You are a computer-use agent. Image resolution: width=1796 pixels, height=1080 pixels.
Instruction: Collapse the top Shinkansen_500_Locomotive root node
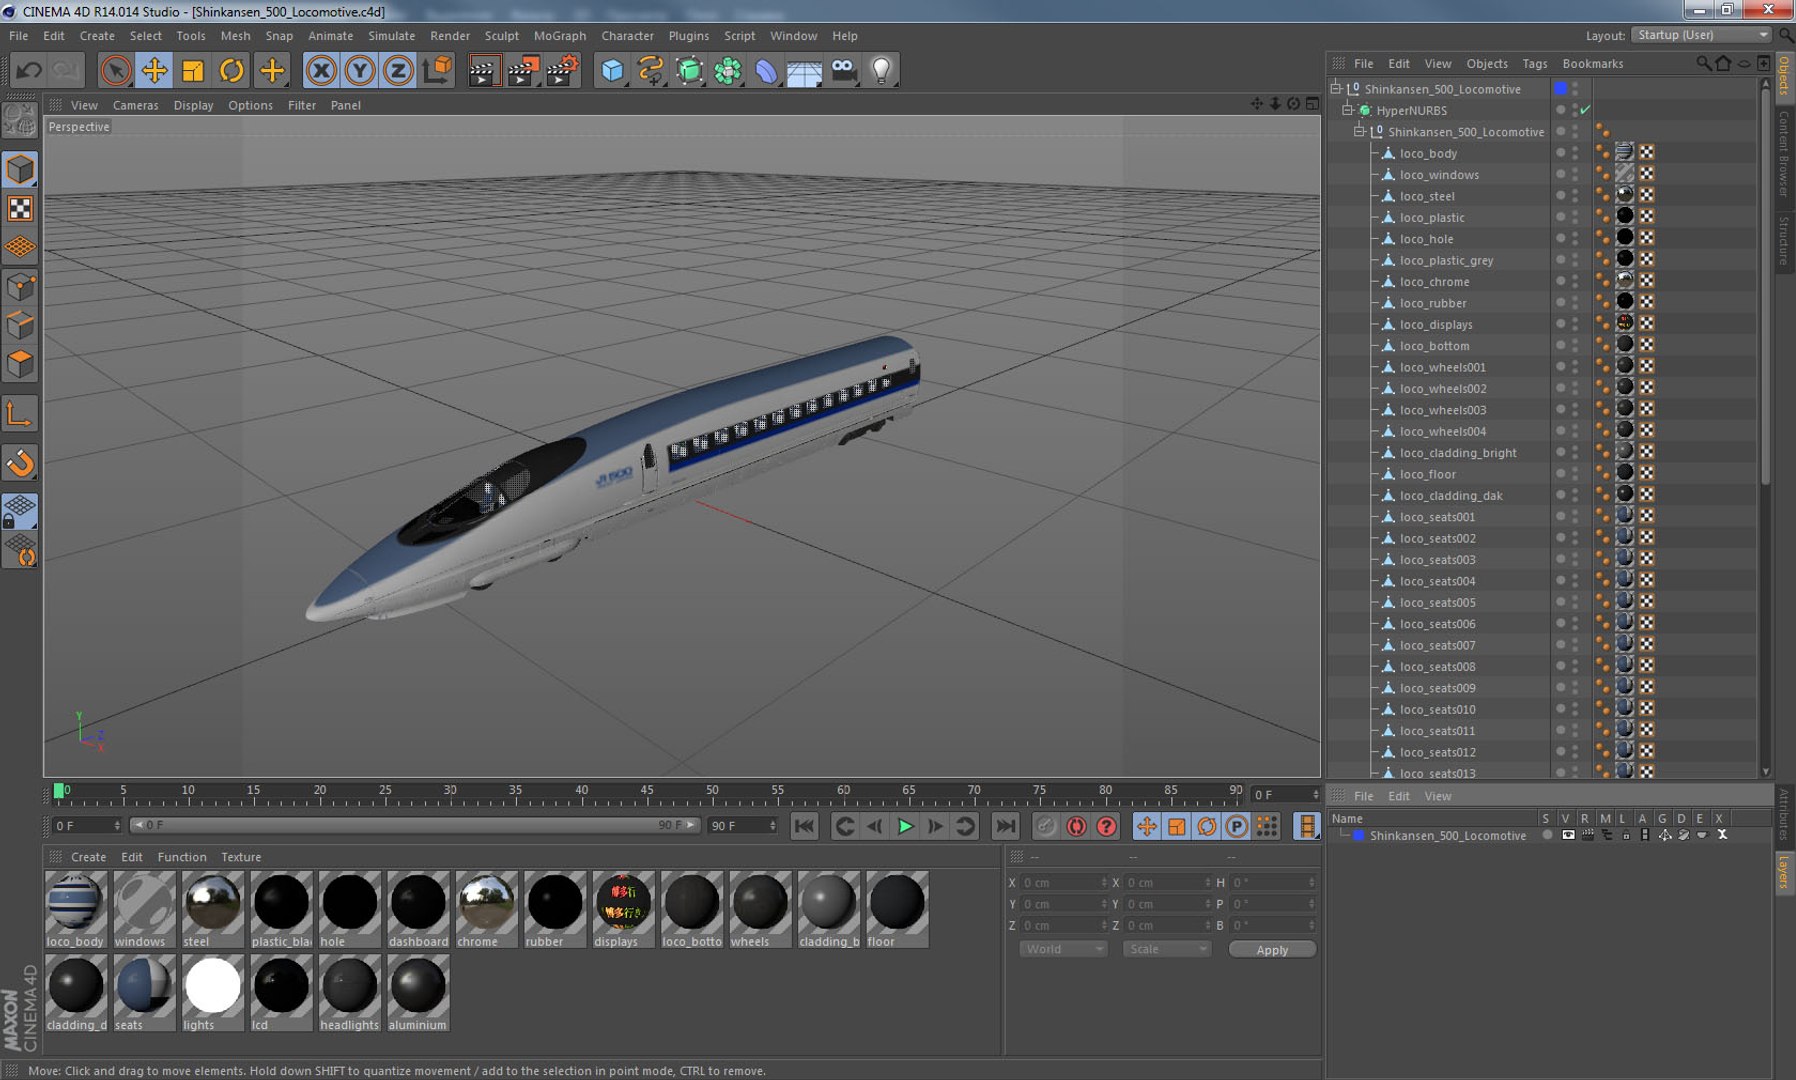tap(1335, 89)
